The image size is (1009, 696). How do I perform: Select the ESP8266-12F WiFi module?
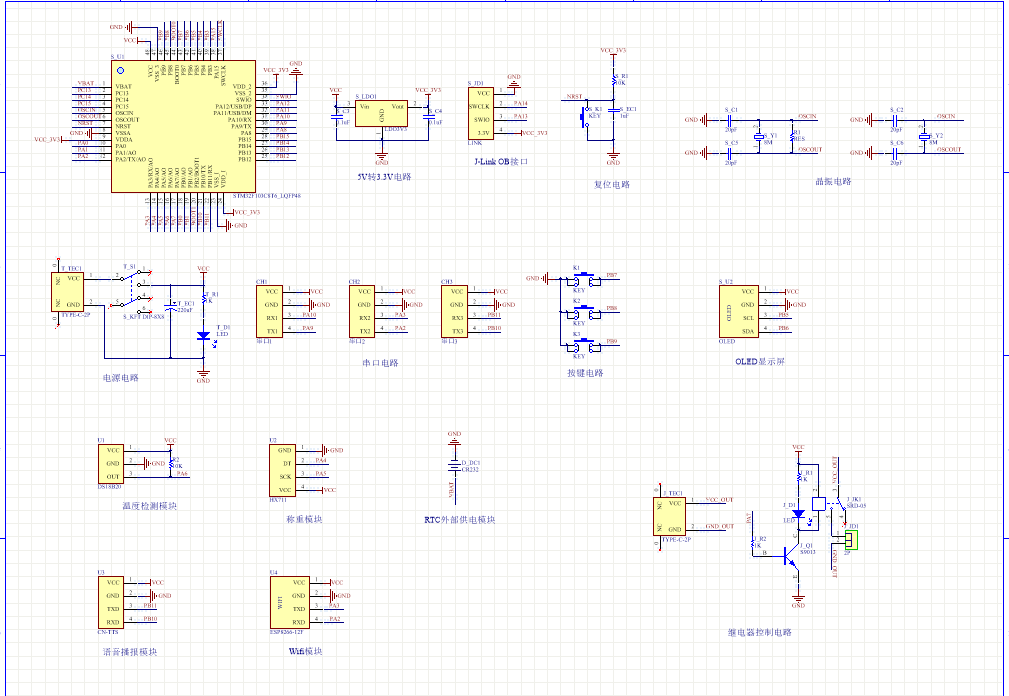click(283, 600)
